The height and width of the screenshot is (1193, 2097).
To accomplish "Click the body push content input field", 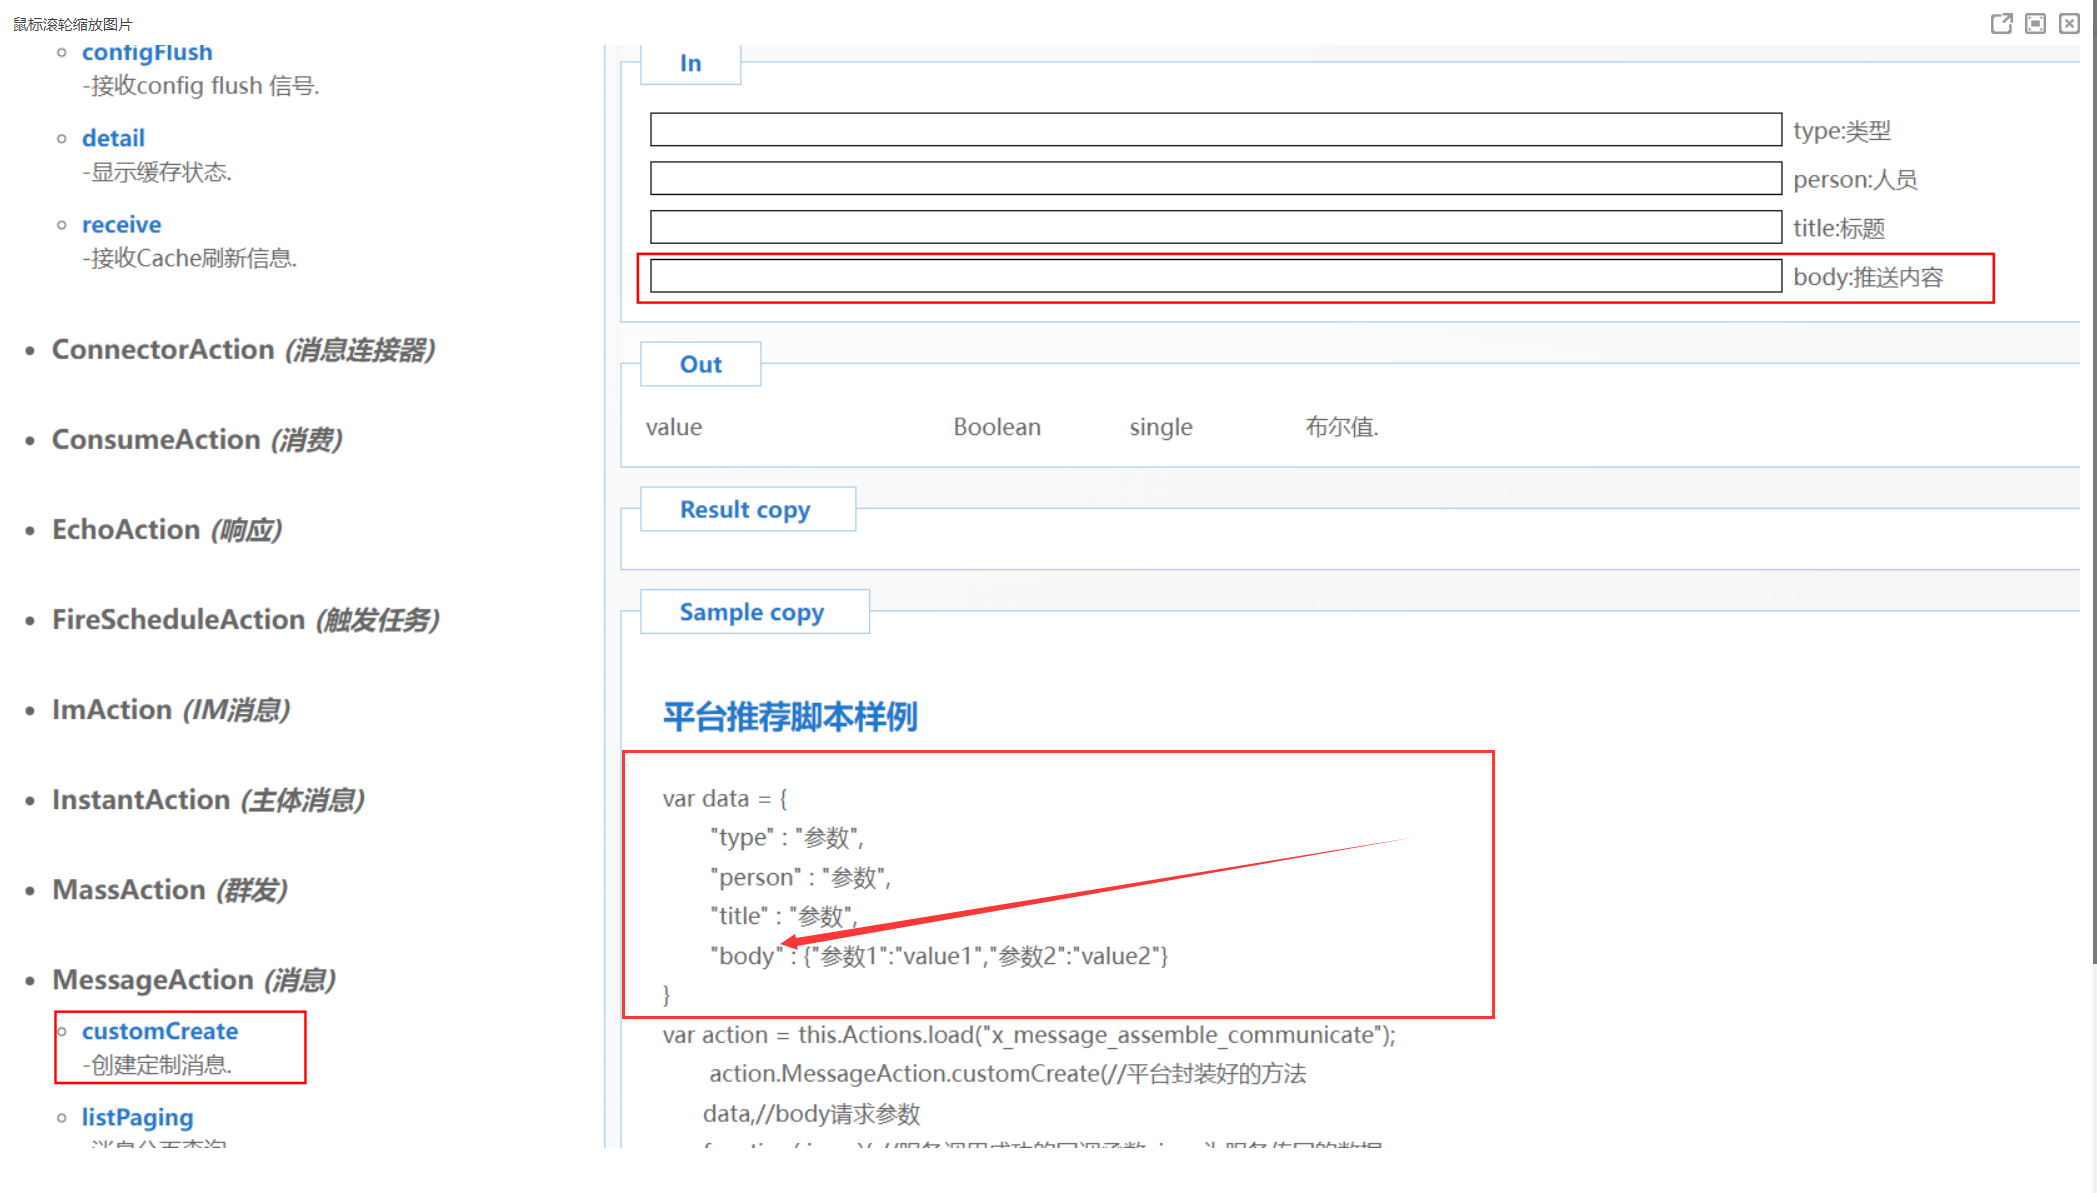I will [x=1214, y=277].
